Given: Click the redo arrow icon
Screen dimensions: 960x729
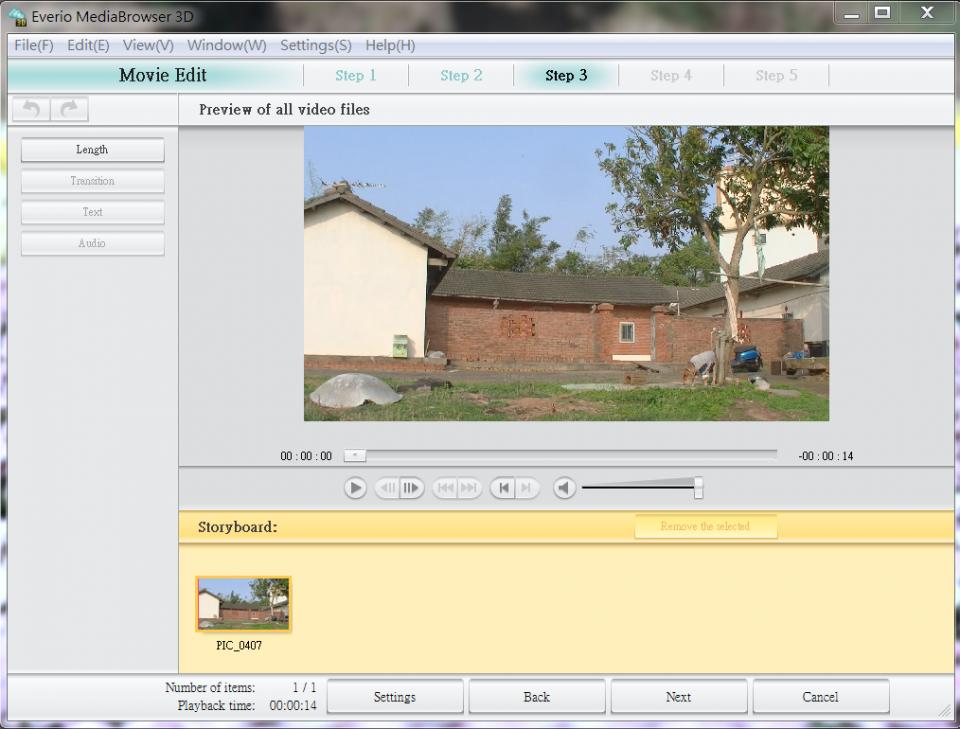Looking at the screenshot, I should [69, 109].
